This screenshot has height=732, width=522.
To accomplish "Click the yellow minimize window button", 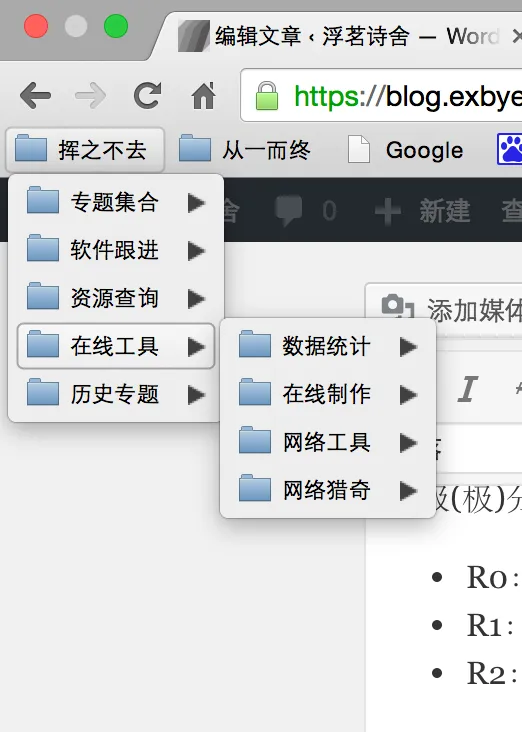I will (x=76, y=26).
